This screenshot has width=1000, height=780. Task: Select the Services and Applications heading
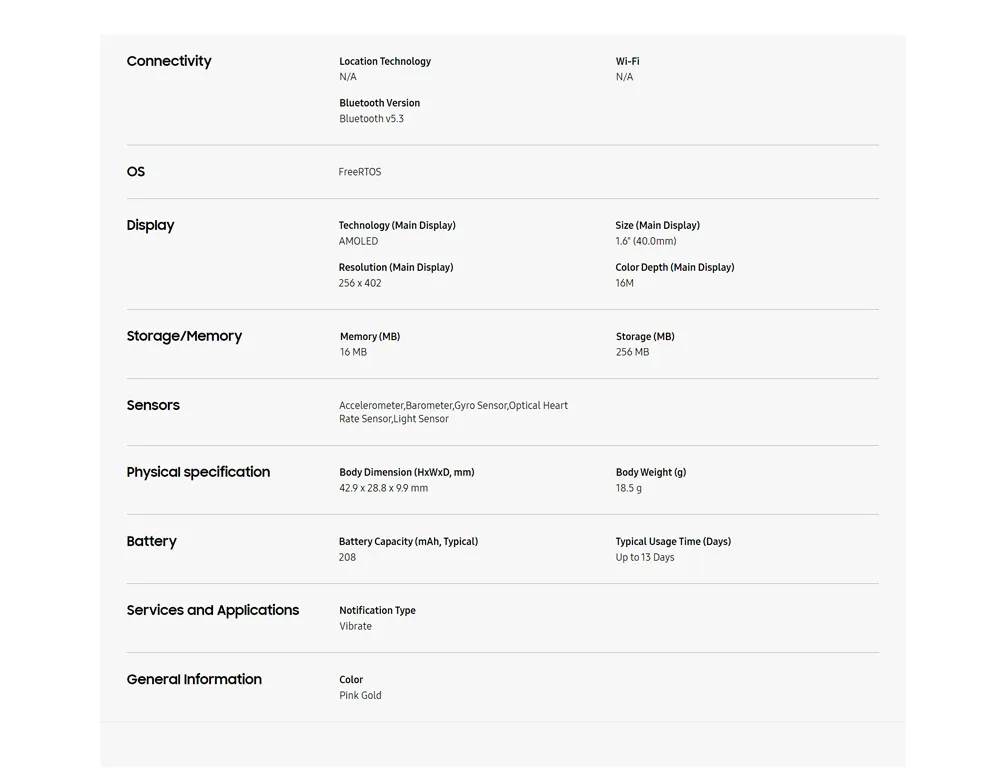pos(213,610)
